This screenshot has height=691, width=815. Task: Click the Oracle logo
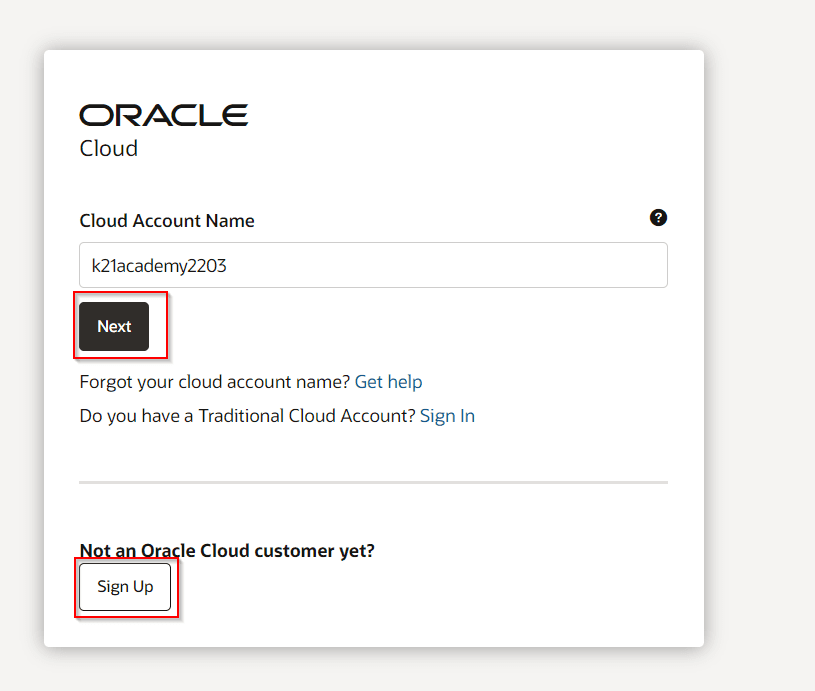click(x=163, y=115)
